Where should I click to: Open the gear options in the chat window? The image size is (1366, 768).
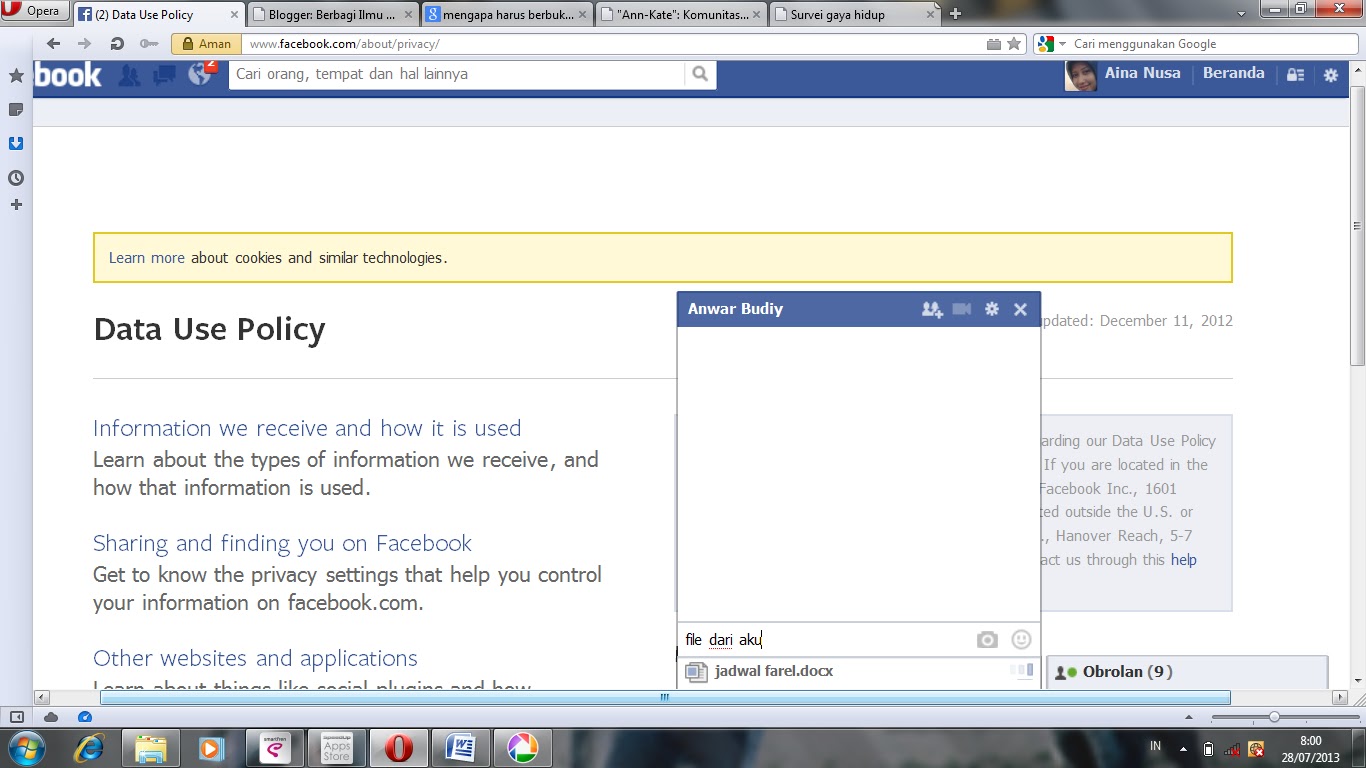pos(991,309)
